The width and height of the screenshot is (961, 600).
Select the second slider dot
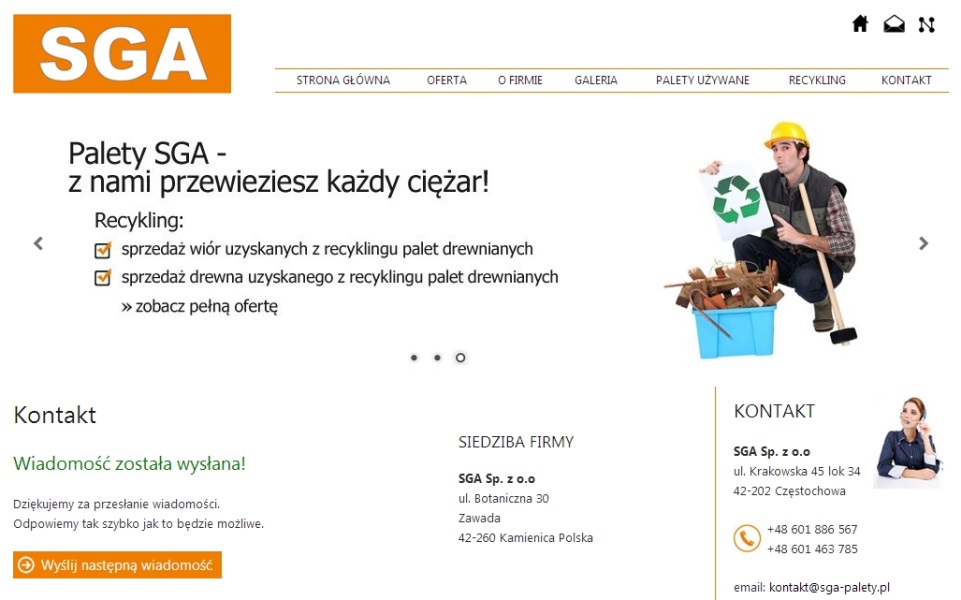coord(437,357)
